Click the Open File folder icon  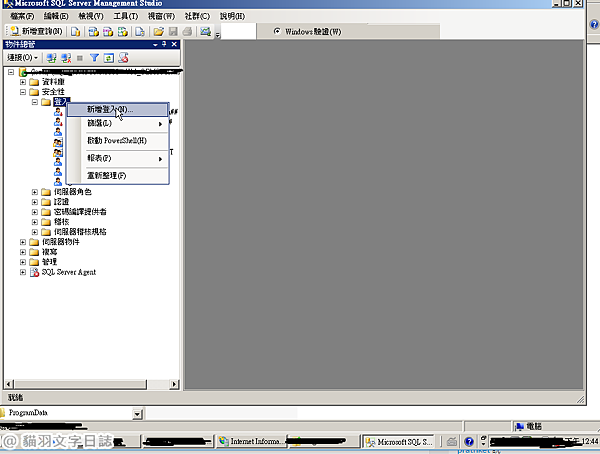click(158, 31)
